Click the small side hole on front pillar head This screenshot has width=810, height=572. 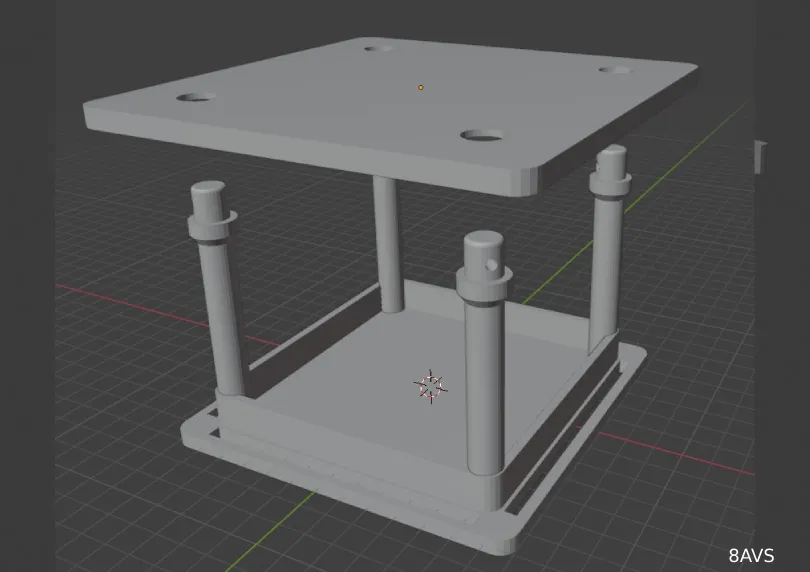tap(492, 265)
